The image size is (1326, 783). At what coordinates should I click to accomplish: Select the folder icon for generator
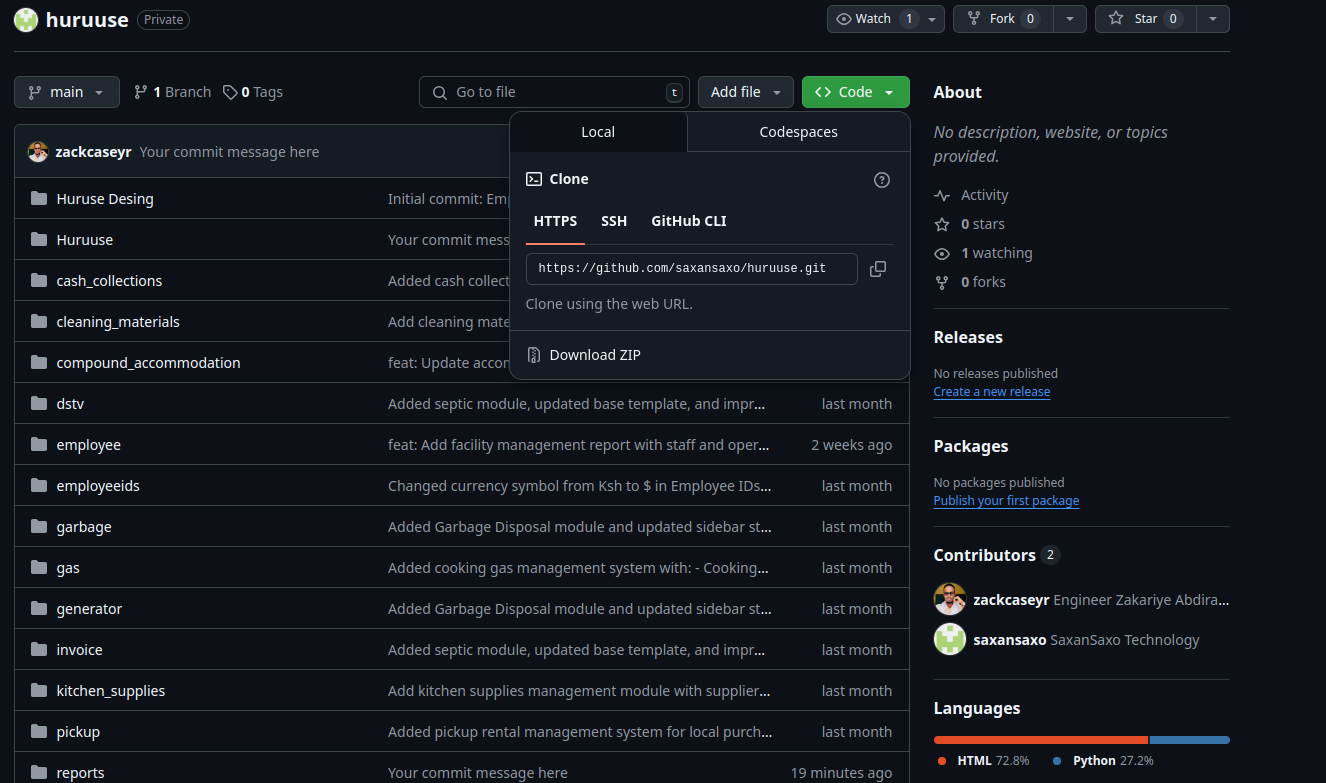(x=39, y=609)
